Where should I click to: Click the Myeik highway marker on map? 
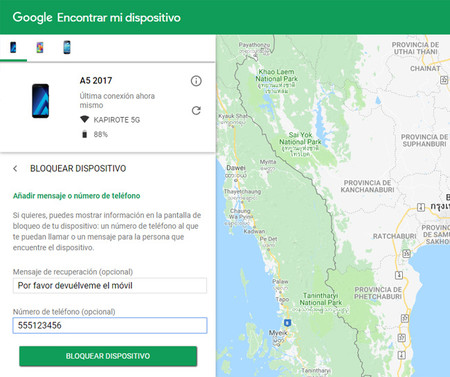pos(287,323)
